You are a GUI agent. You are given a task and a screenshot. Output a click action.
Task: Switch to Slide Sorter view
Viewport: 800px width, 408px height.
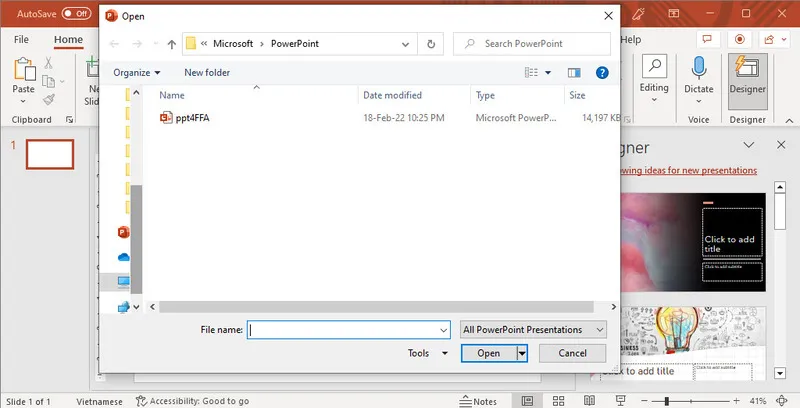pos(558,401)
